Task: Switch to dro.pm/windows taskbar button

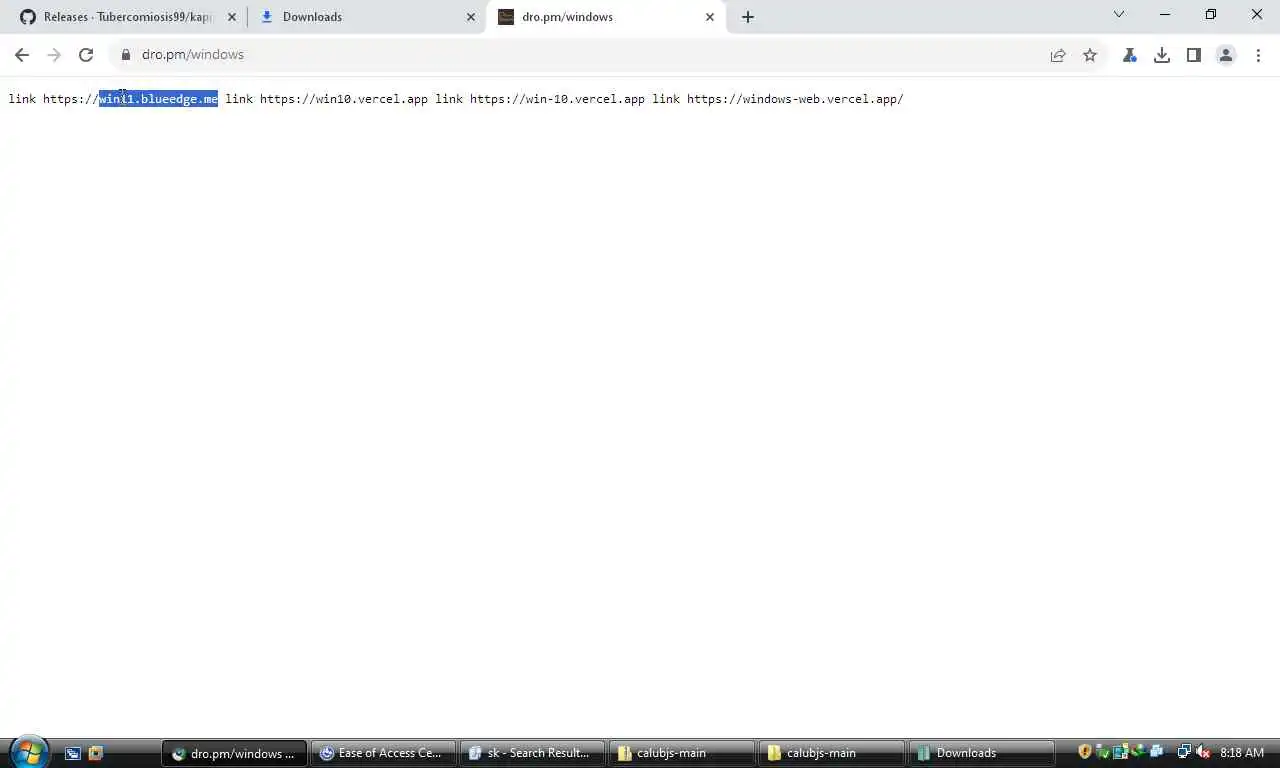Action: click(234, 753)
